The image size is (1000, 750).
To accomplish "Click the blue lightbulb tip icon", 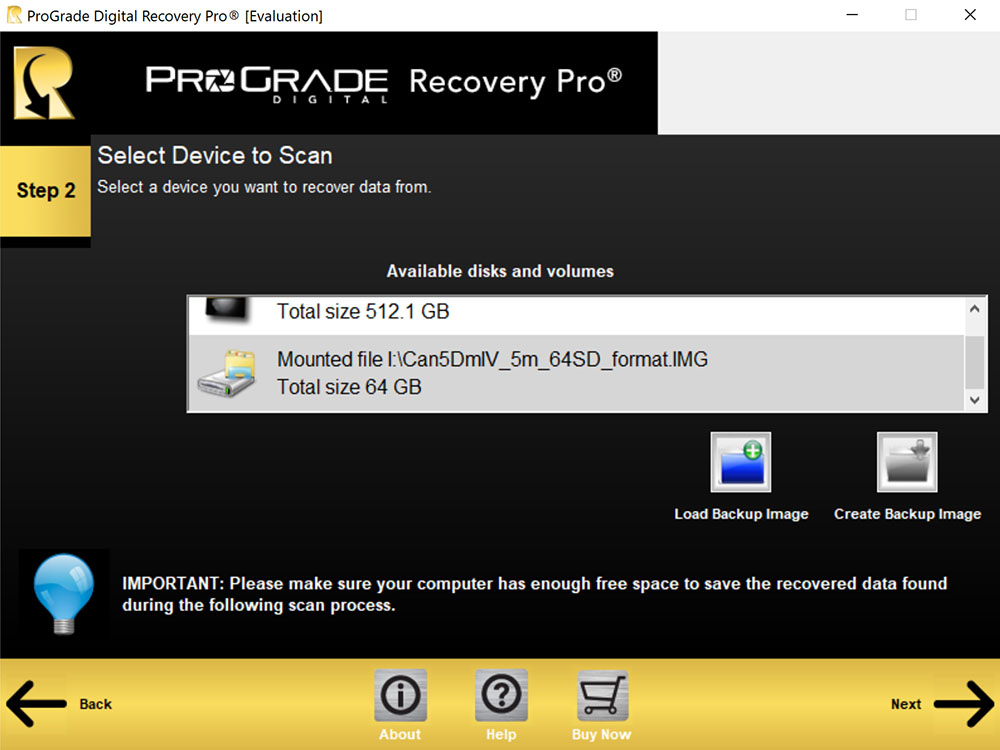I will coord(64,592).
